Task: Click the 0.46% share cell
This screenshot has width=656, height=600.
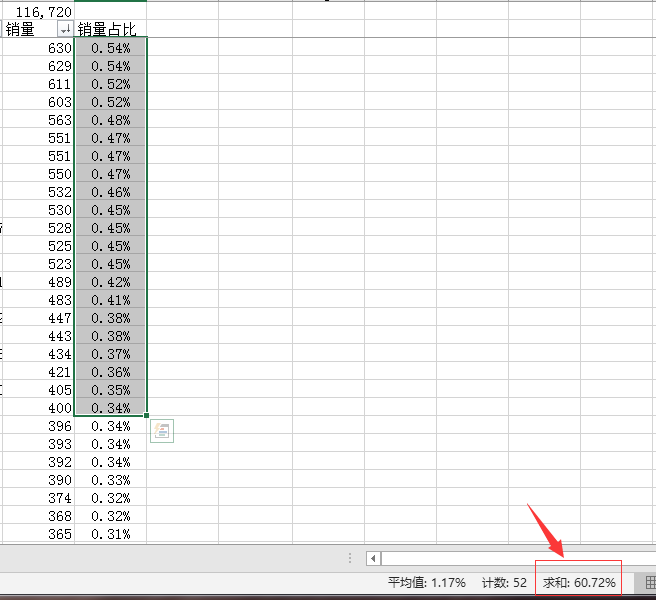Action: 110,192
